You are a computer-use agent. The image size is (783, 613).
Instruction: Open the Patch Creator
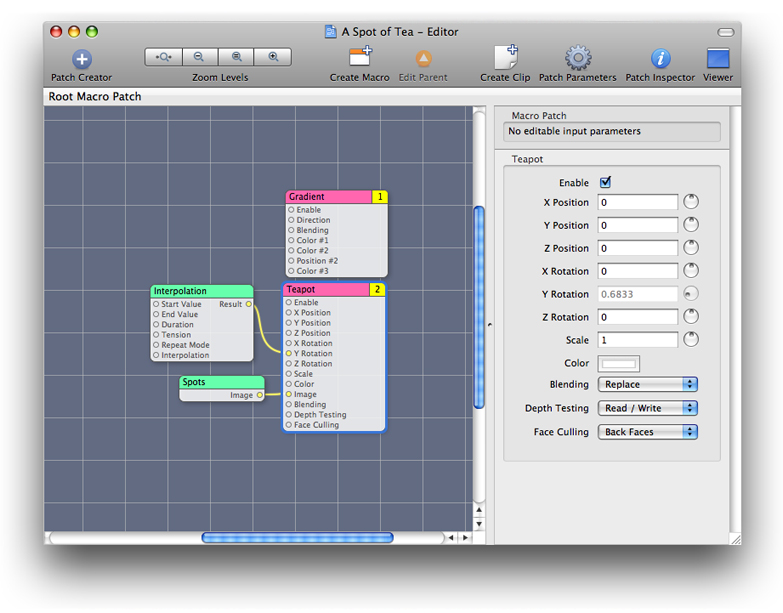82,59
